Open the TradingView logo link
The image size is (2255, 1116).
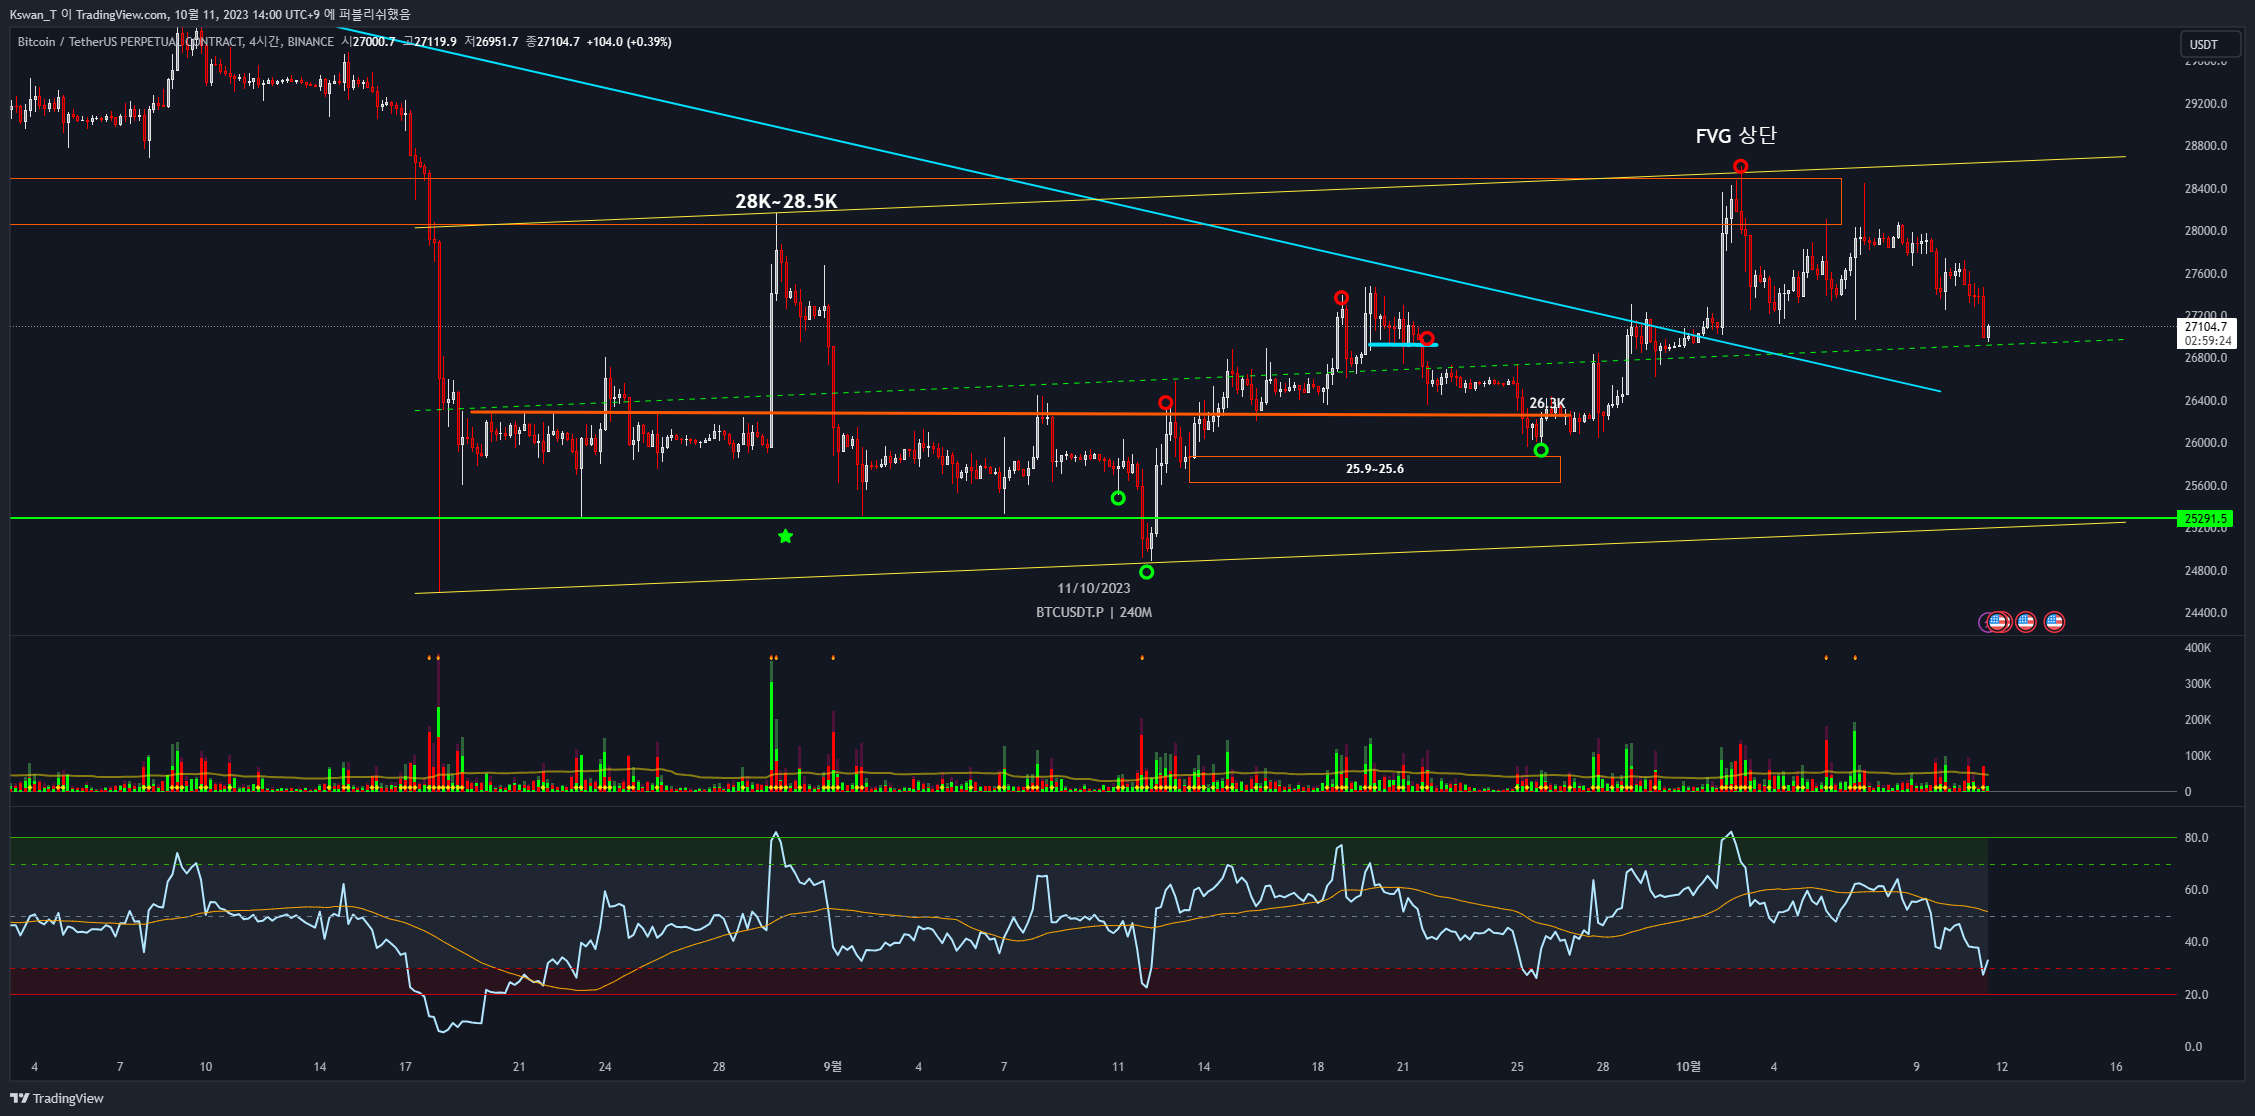[57, 1098]
